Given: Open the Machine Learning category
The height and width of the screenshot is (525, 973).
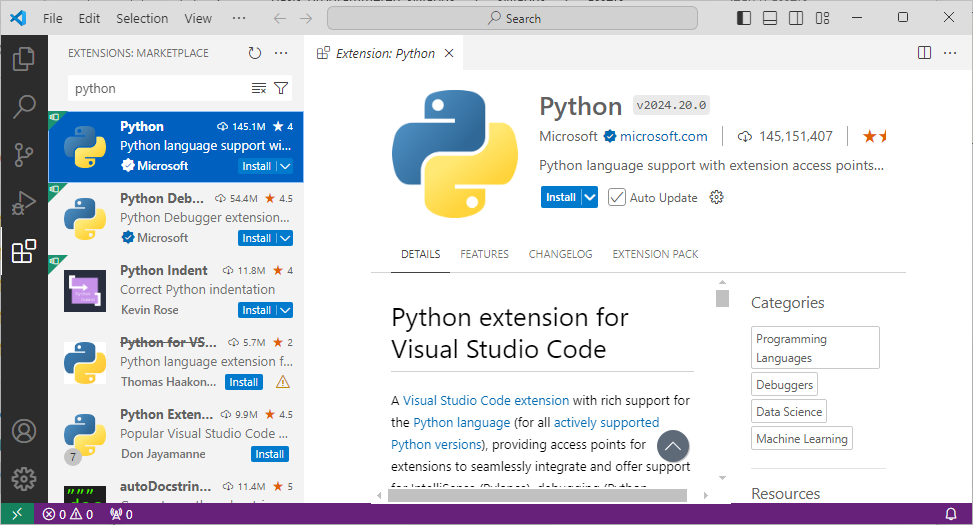Looking at the screenshot, I should click(x=802, y=438).
